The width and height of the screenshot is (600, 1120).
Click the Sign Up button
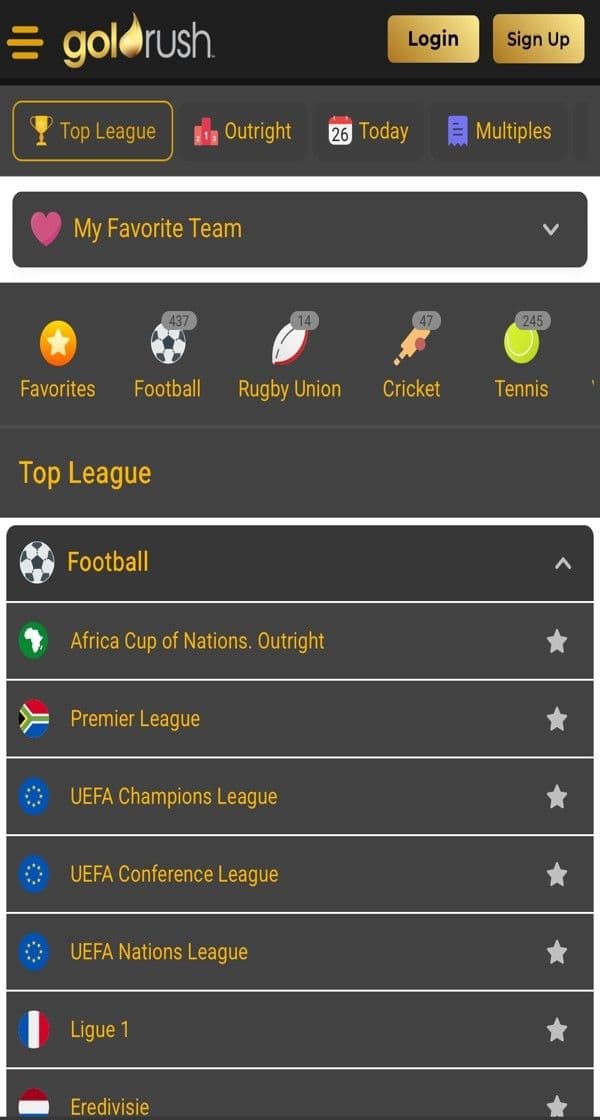(538, 40)
